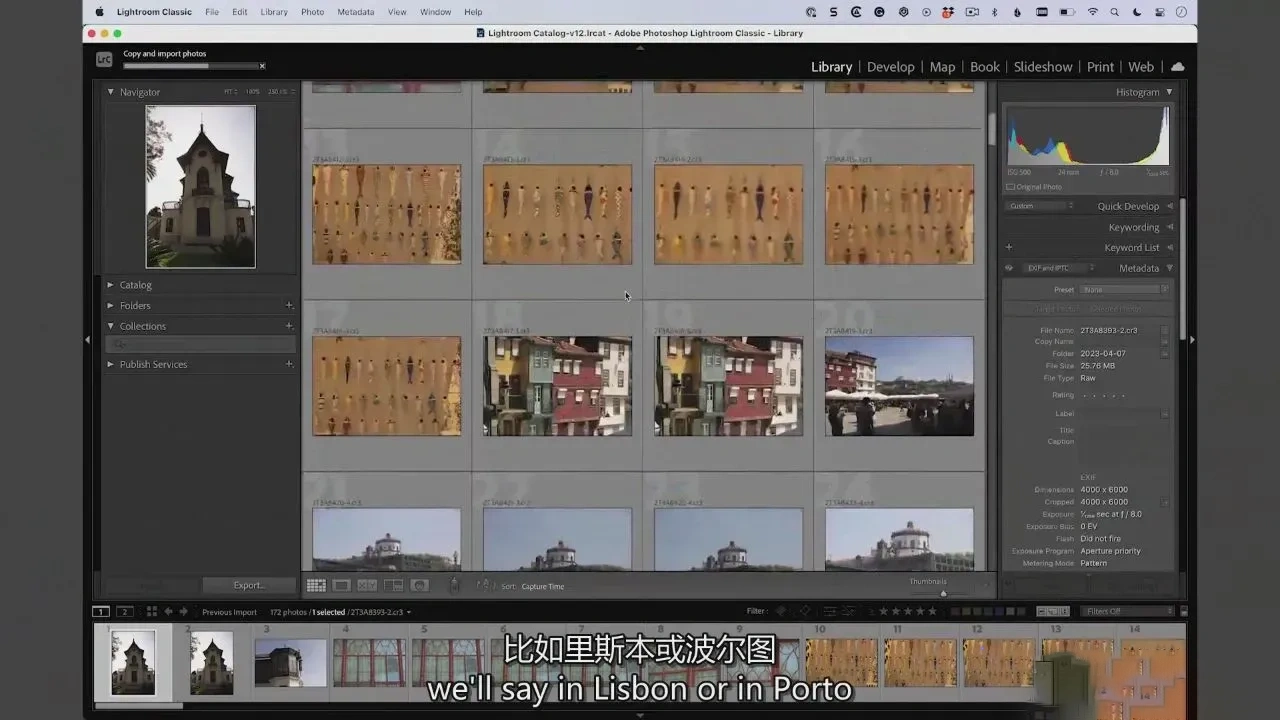Viewport: 1280px width, 720px height.
Task: Switch to Grid view icon in toolbar
Action: point(316,586)
